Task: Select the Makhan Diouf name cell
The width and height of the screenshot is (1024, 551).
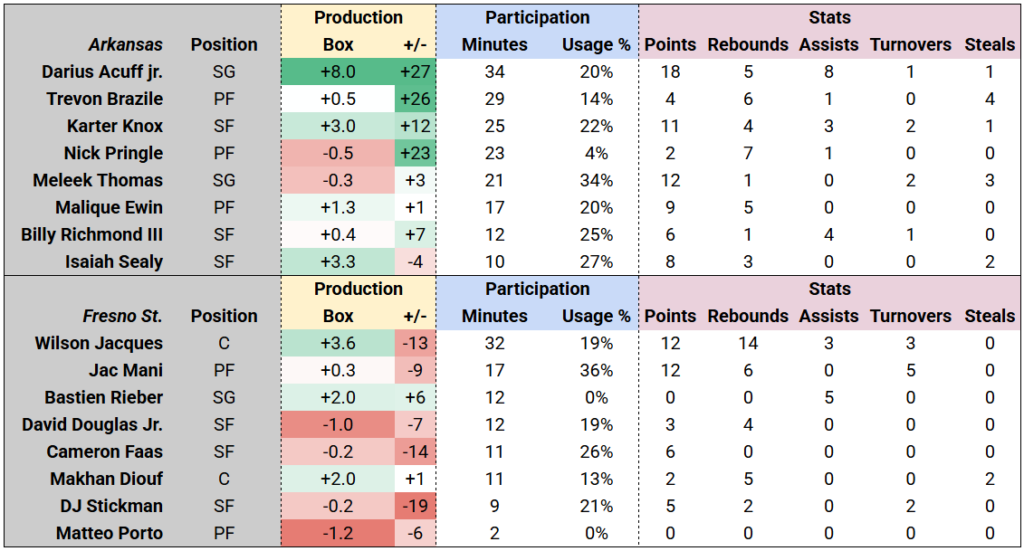Action: pos(105,479)
